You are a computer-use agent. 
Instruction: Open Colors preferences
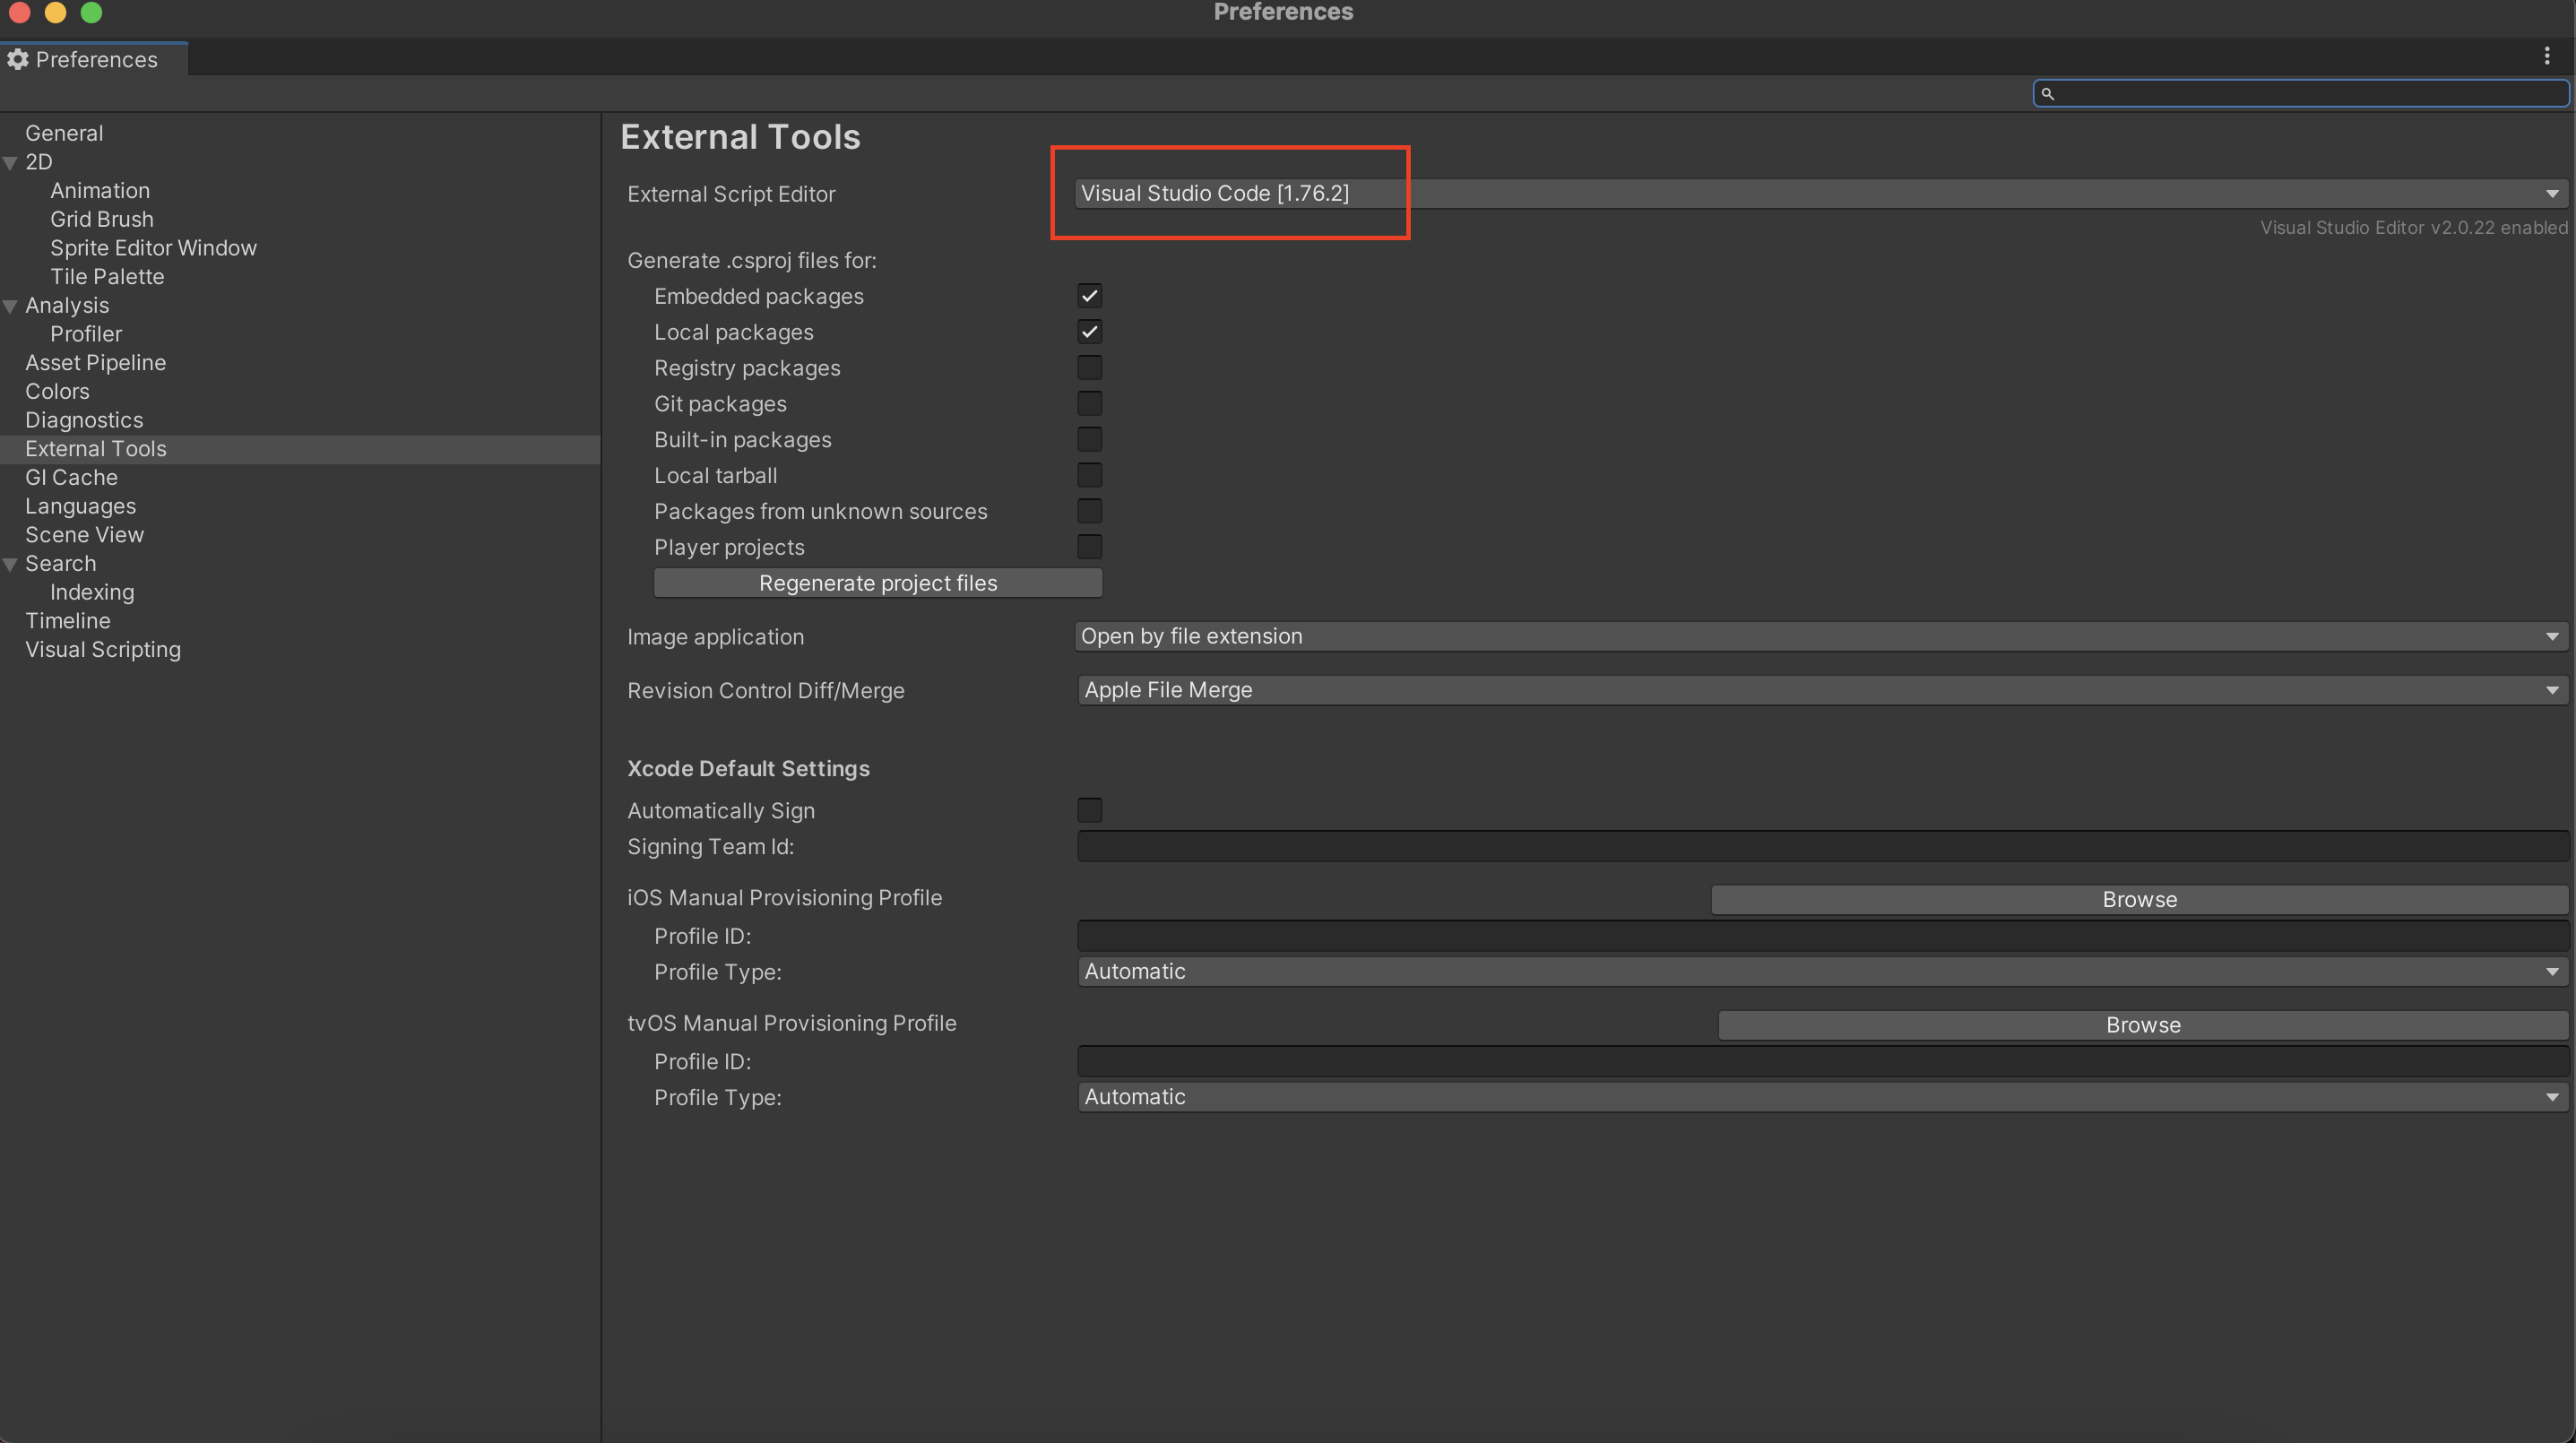tap(57, 391)
